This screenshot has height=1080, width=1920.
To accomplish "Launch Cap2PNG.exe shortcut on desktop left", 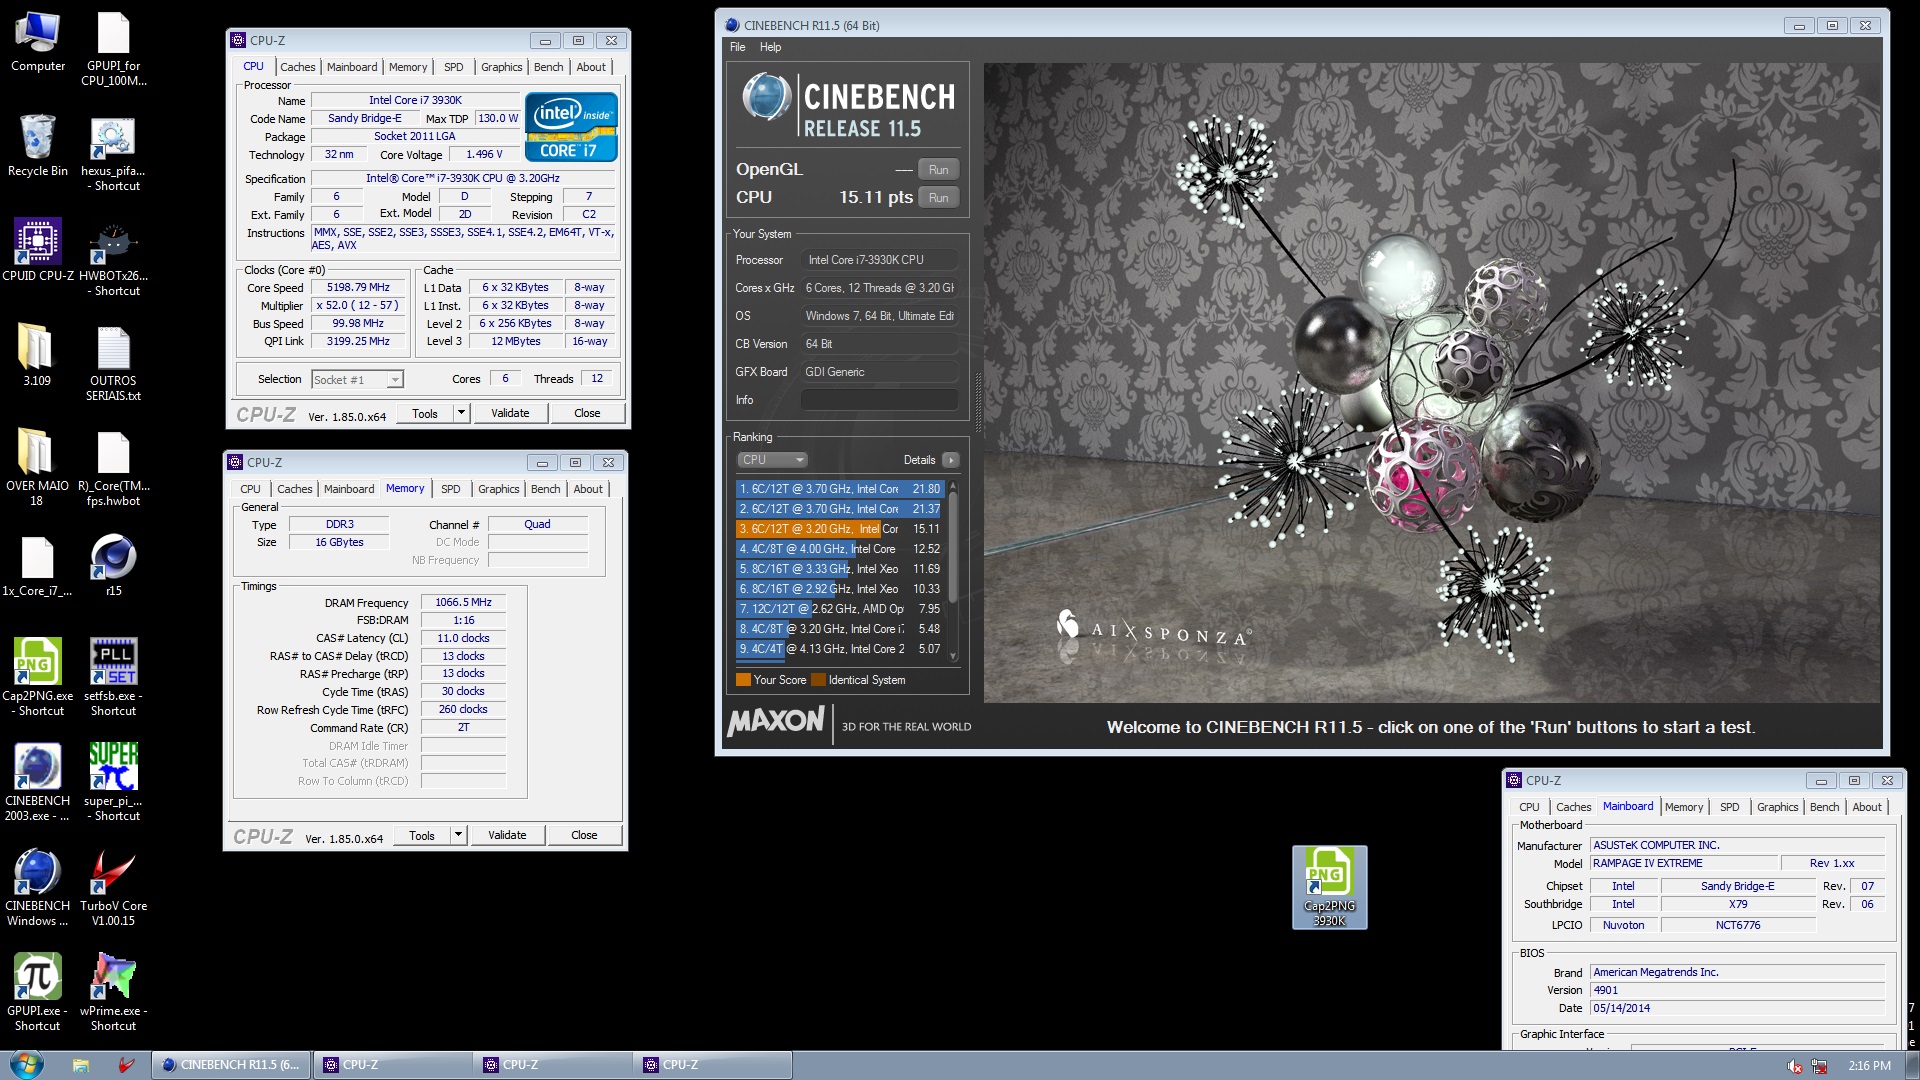I will click(x=38, y=677).
